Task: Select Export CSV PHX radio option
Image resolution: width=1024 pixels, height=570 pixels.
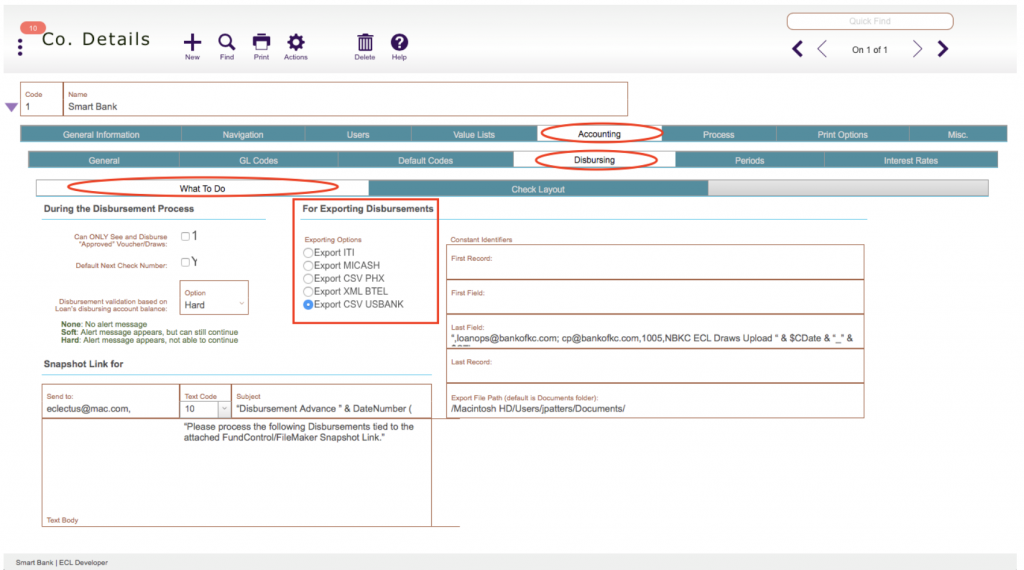Action: pos(308,279)
